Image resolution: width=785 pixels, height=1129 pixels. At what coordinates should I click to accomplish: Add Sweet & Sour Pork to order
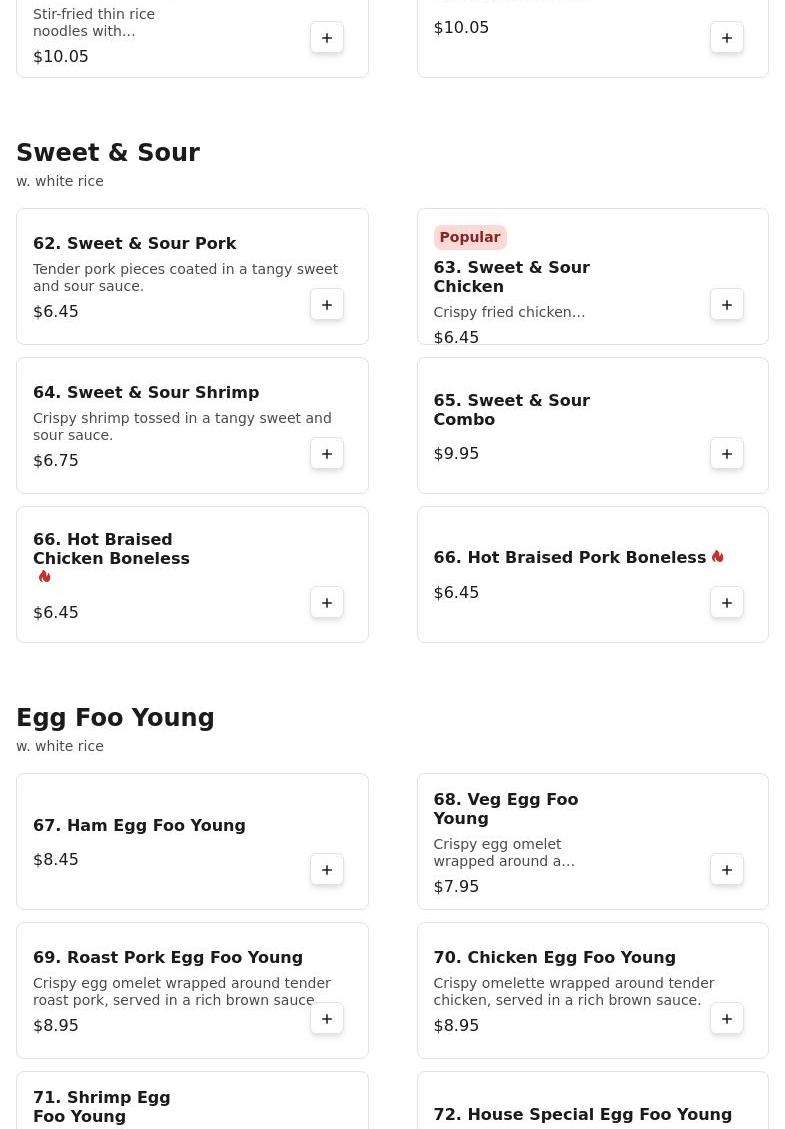327,304
